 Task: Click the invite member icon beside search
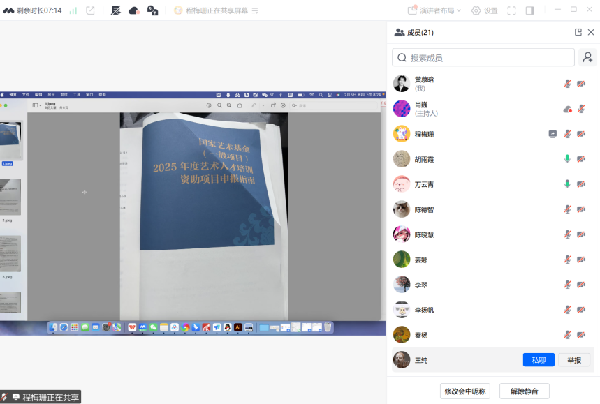point(588,58)
